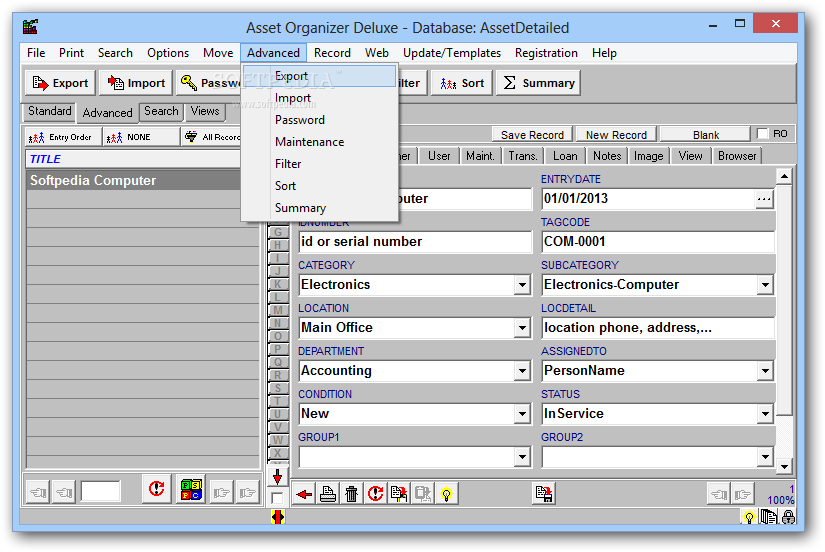Click the red left arrow icon beside the printer

click(304, 494)
